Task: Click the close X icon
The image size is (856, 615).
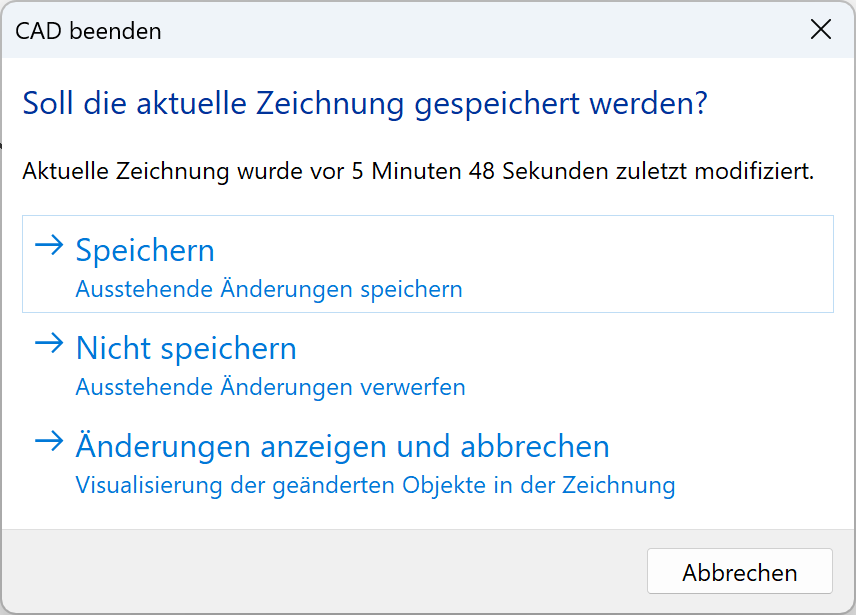Action: tap(821, 30)
